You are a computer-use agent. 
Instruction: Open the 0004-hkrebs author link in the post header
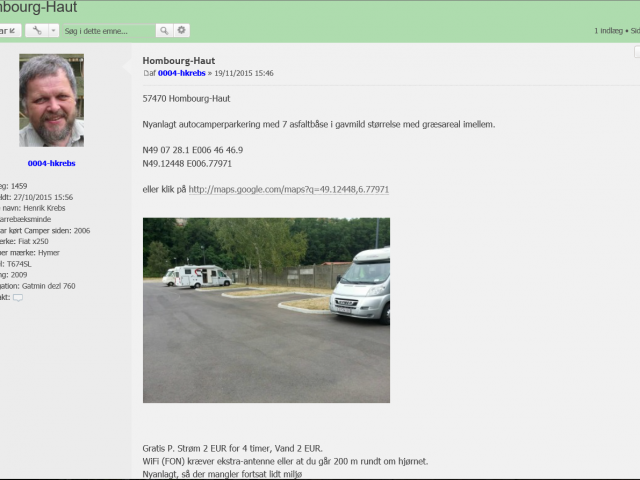(x=182, y=73)
